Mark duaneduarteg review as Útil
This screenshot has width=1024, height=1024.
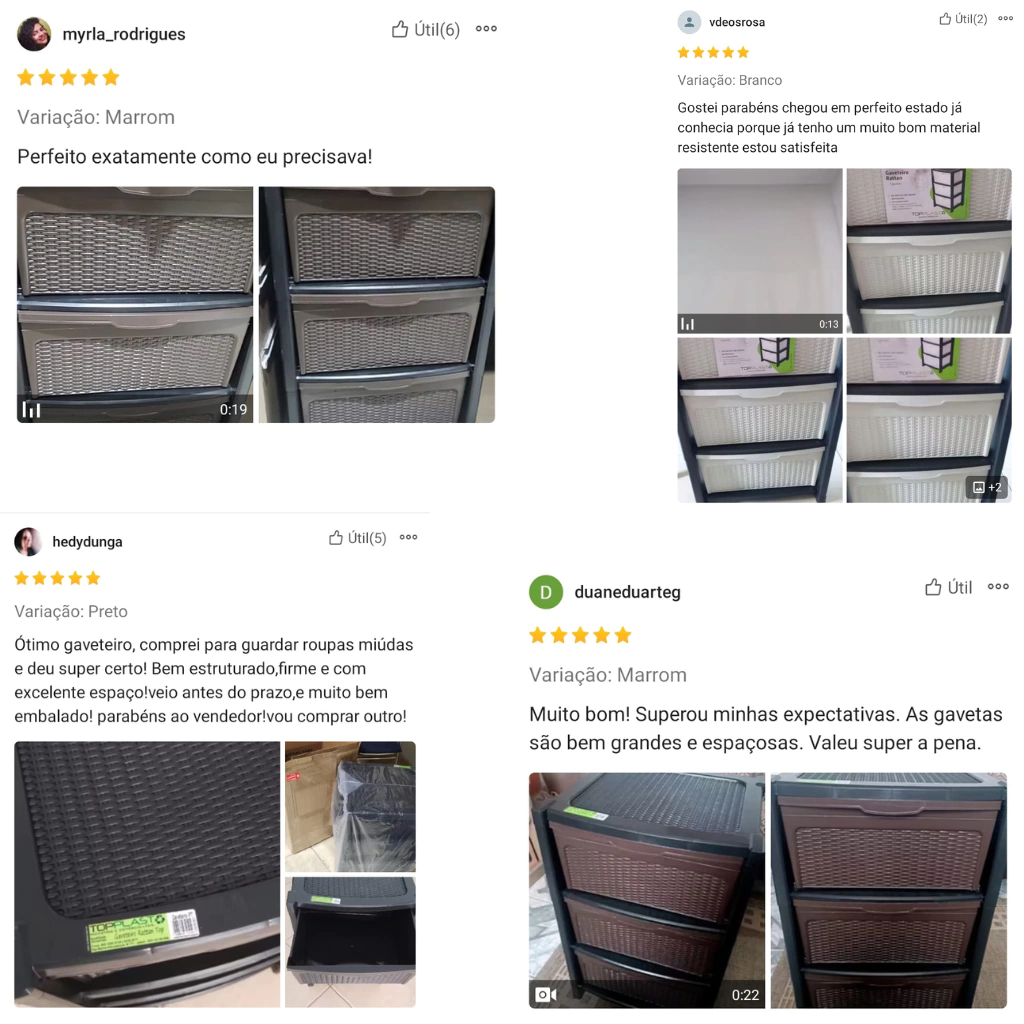(948, 587)
